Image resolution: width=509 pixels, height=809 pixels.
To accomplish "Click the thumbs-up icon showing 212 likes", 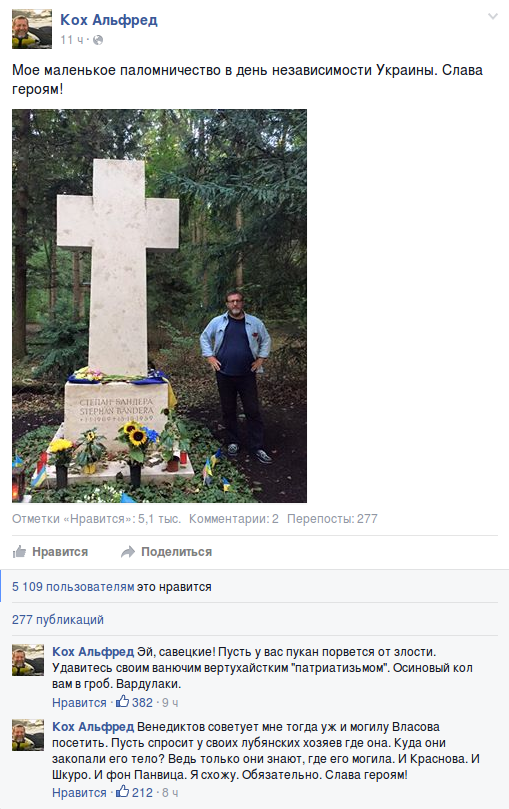I will [122, 791].
